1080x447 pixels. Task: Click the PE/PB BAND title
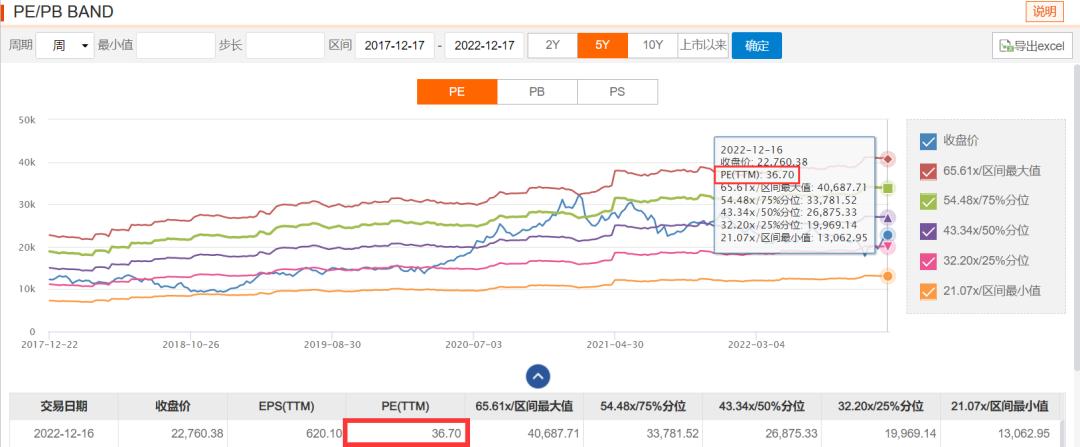[x=63, y=12]
